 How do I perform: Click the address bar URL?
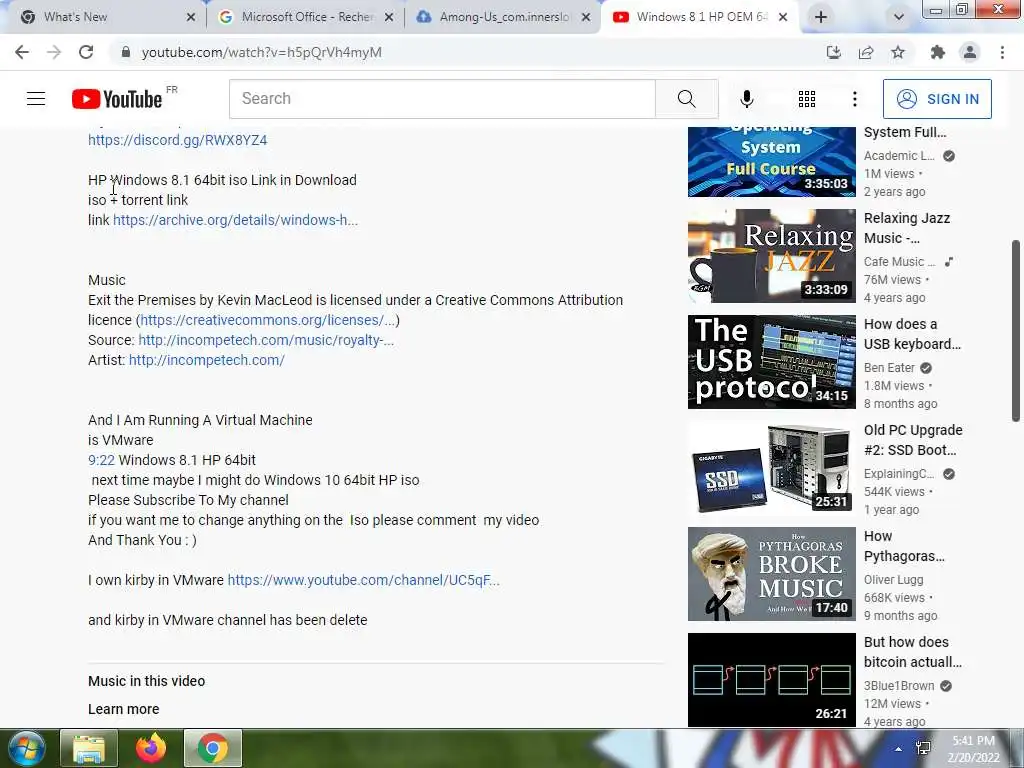[262, 52]
